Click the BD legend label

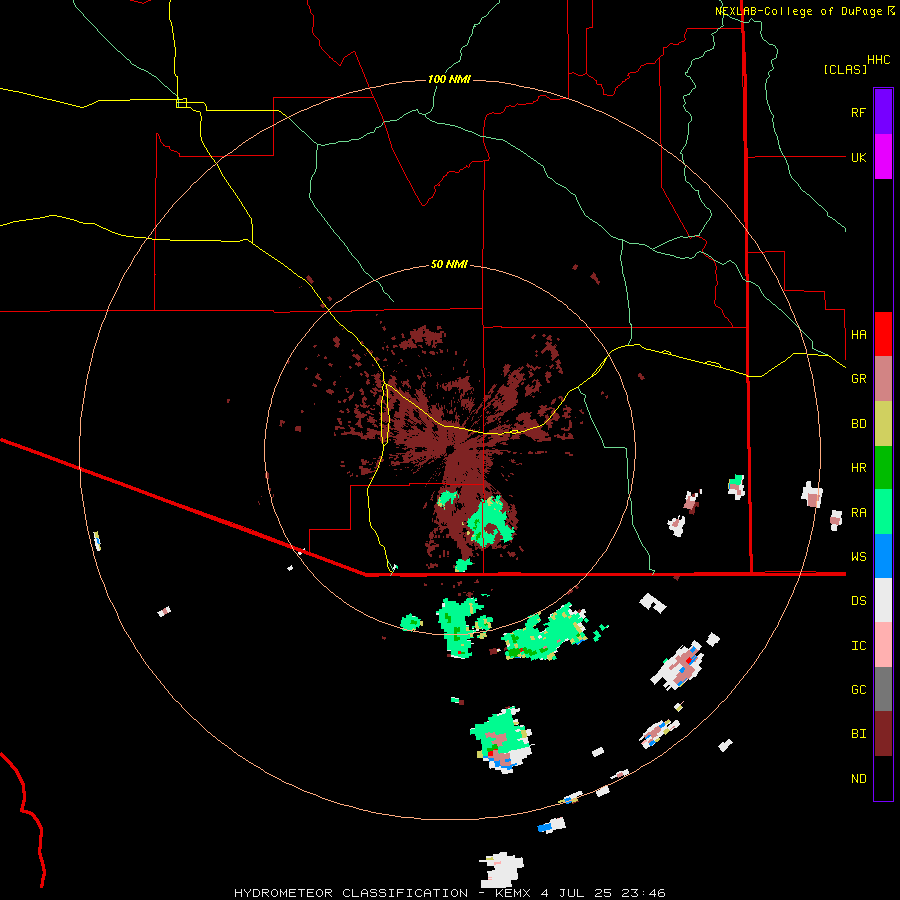pos(858,424)
